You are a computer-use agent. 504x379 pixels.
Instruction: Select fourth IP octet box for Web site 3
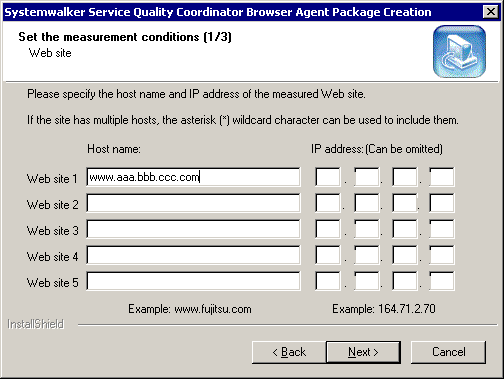(x=442, y=229)
